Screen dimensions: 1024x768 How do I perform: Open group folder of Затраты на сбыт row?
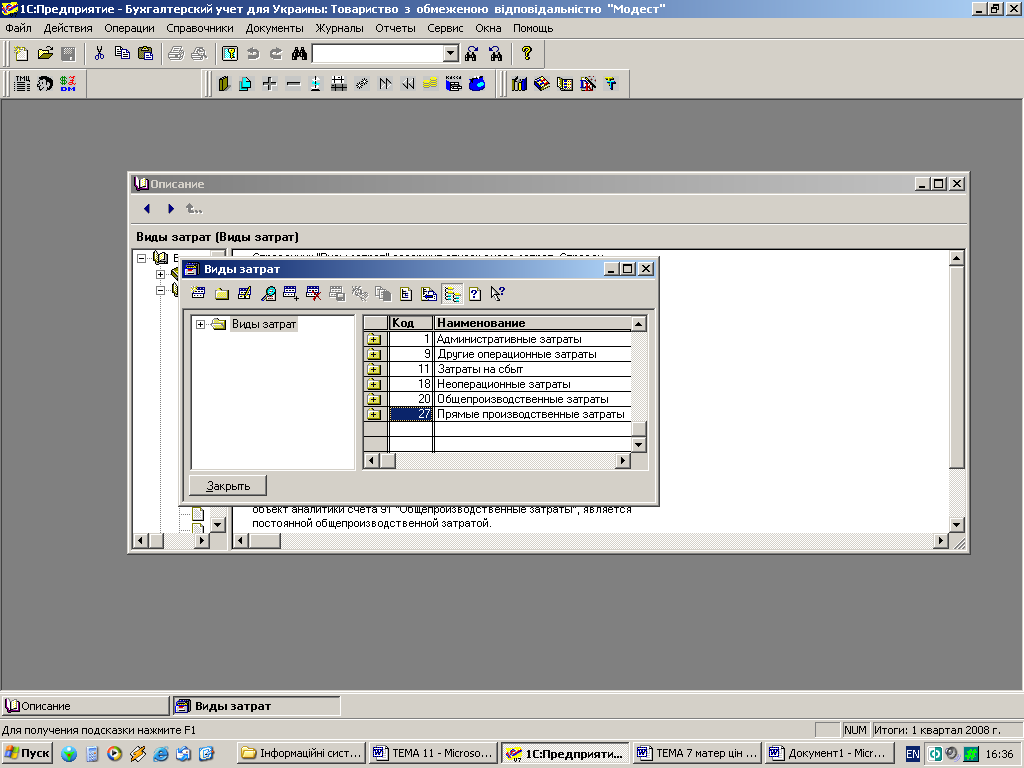(374, 369)
